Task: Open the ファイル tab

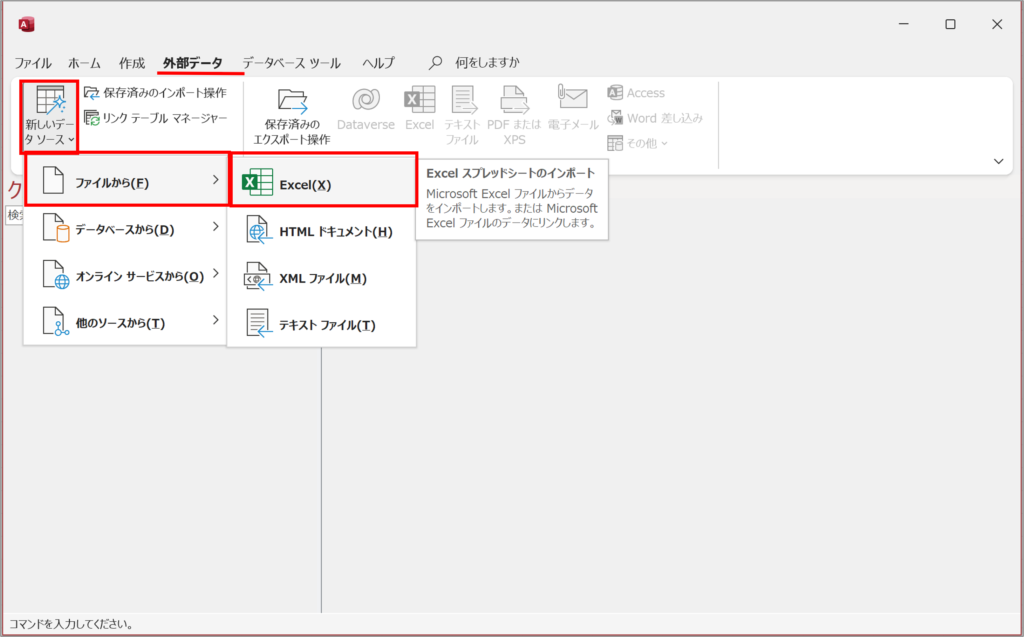Action: 33,63
